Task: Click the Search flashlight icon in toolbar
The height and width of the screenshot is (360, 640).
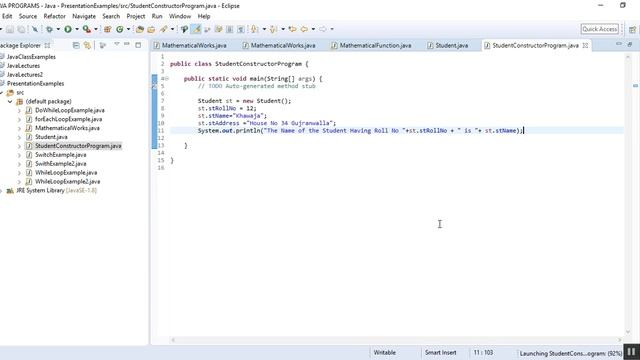Action: click(164, 29)
